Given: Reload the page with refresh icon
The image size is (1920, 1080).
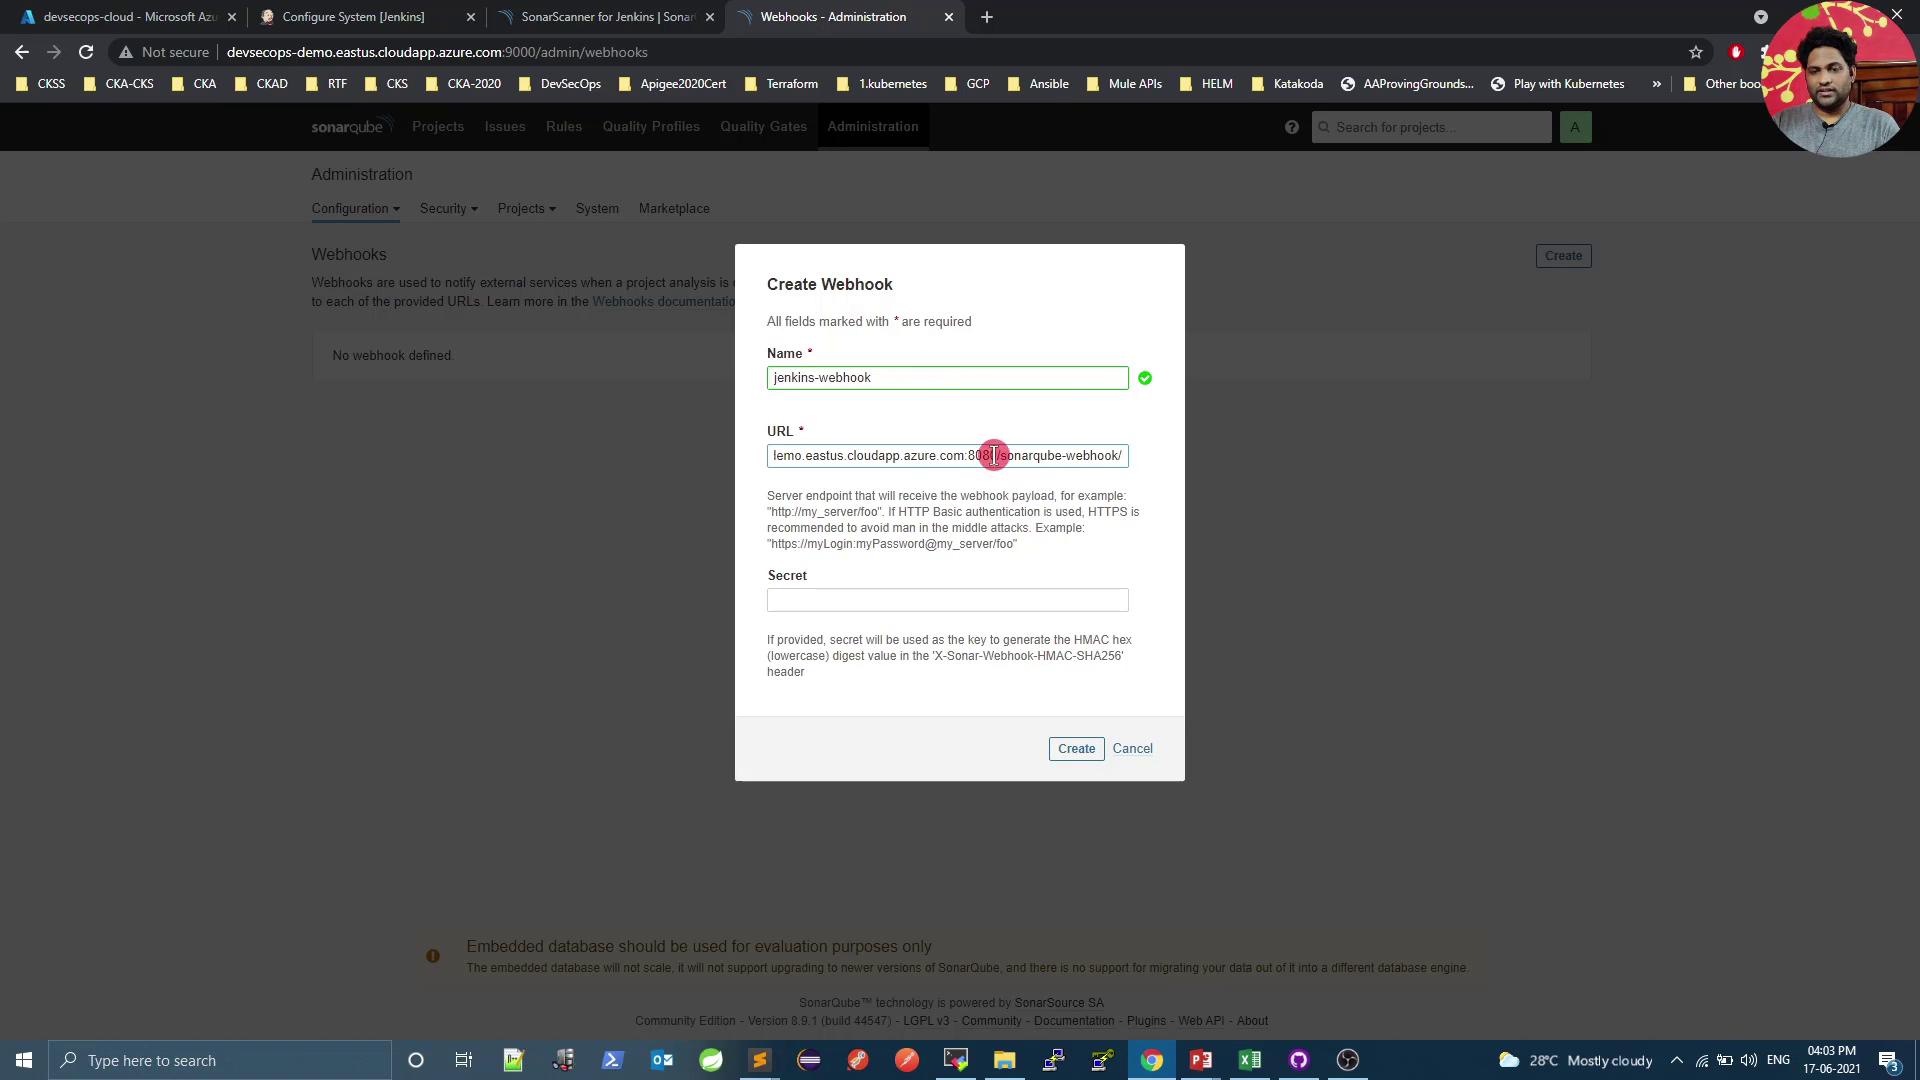Looking at the screenshot, I should coord(86,52).
